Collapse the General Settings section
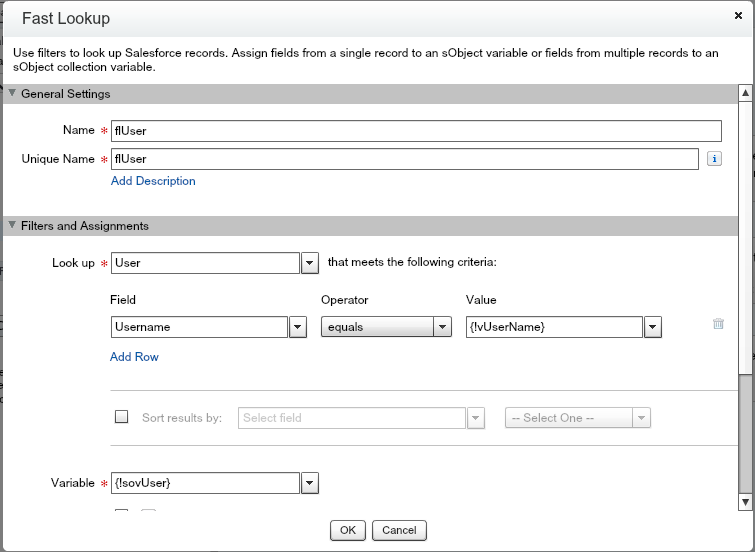This screenshot has height=552, width=755. coord(12,94)
